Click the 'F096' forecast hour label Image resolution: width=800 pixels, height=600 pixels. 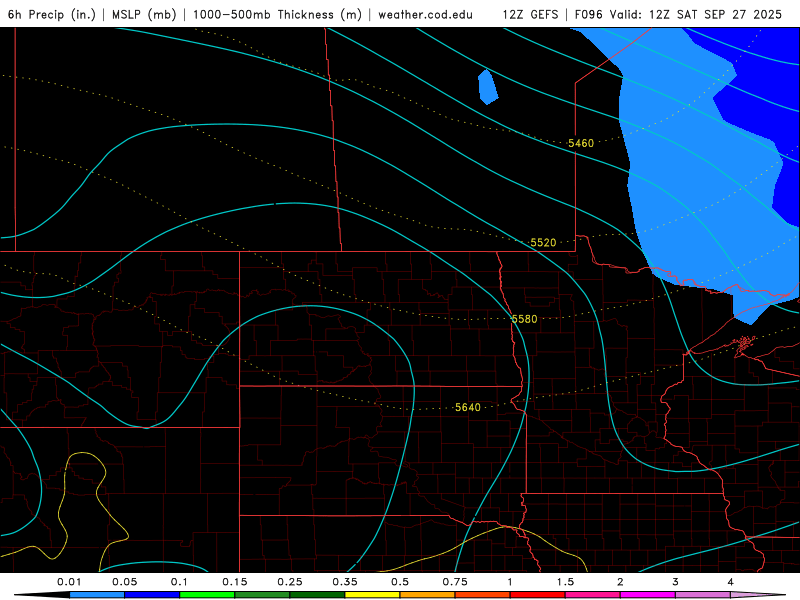pos(591,15)
